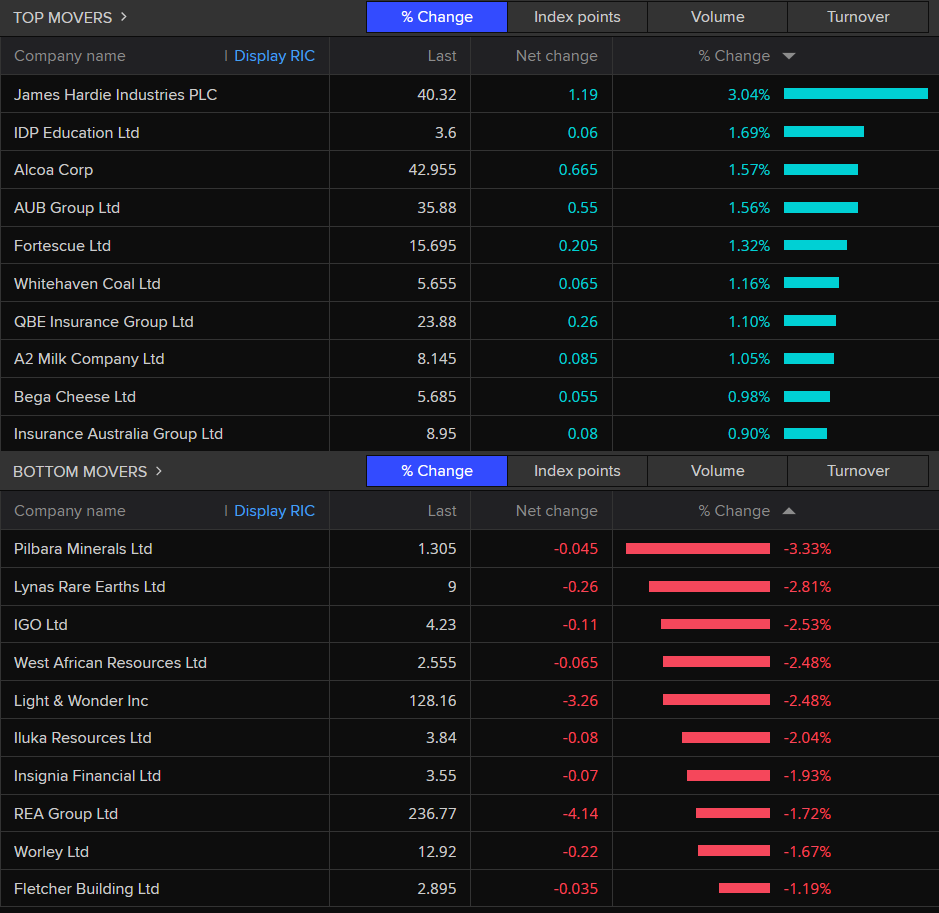
Task: Select IGO Ltd company name
Action: (x=41, y=624)
